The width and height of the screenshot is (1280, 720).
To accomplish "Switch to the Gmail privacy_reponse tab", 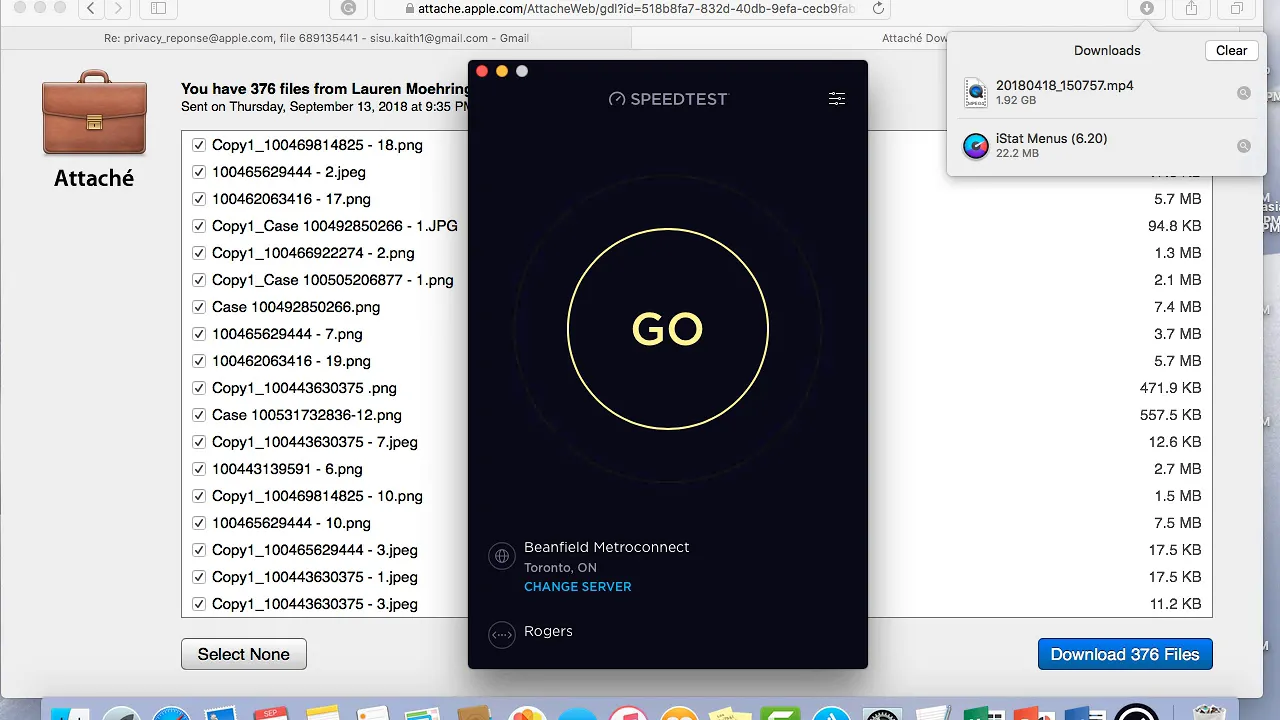I will [316, 38].
